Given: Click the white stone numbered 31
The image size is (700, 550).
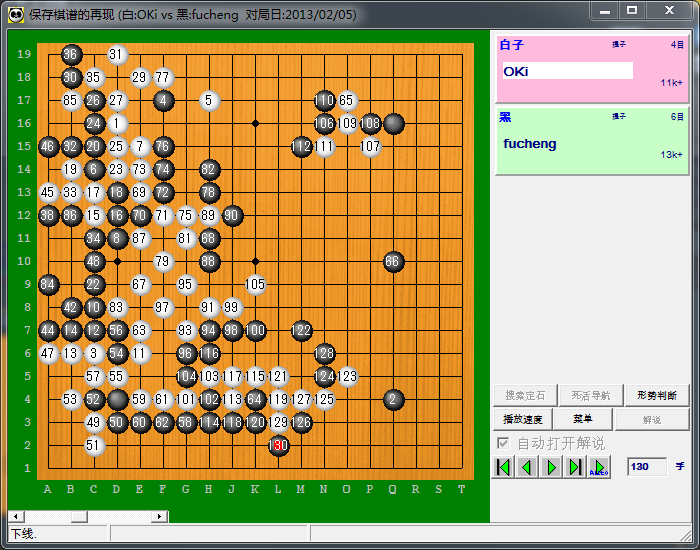Looking at the screenshot, I should click(117, 54).
